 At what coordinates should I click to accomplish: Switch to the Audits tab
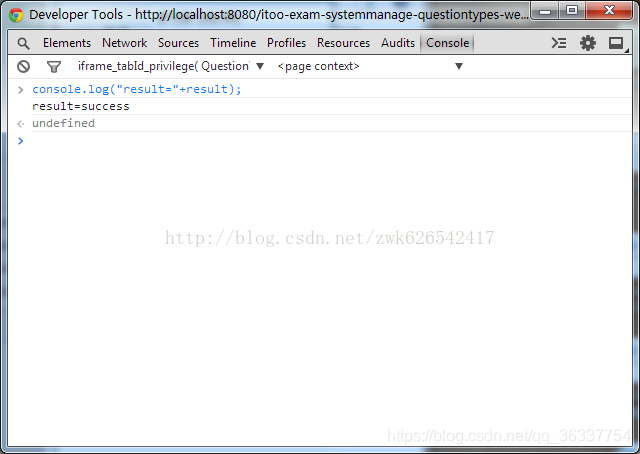tap(398, 43)
